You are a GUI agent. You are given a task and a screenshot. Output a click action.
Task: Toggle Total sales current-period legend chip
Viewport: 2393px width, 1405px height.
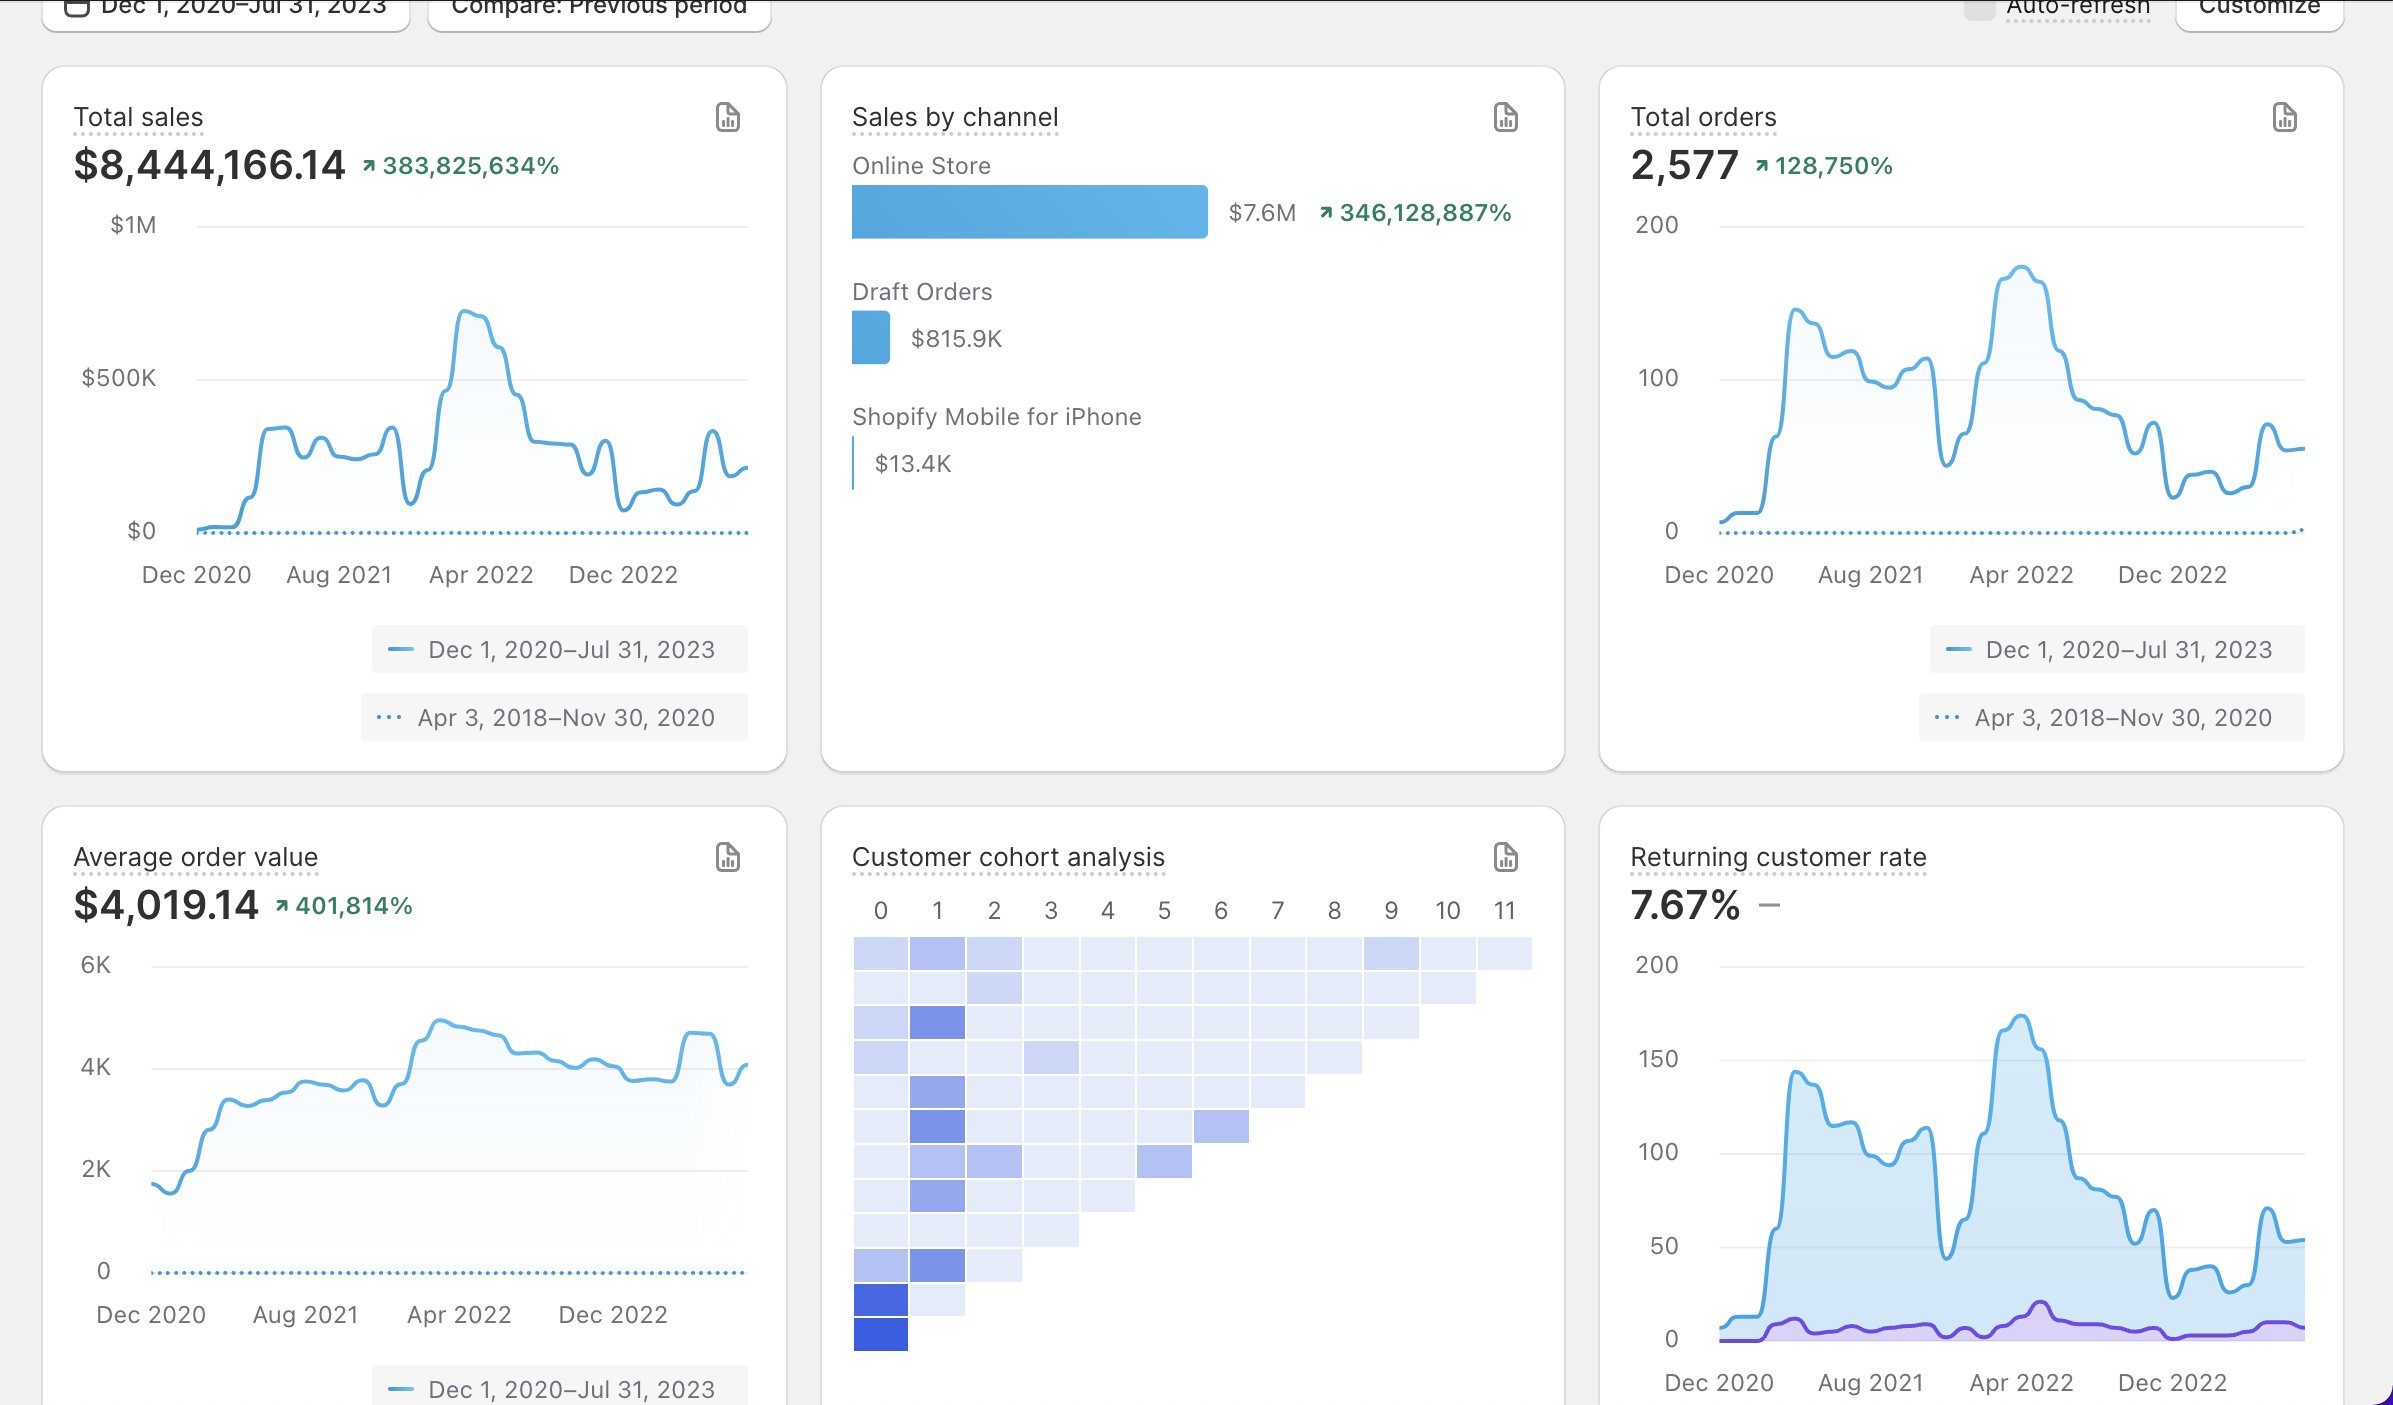pyautogui.click(x=559, y=650)
